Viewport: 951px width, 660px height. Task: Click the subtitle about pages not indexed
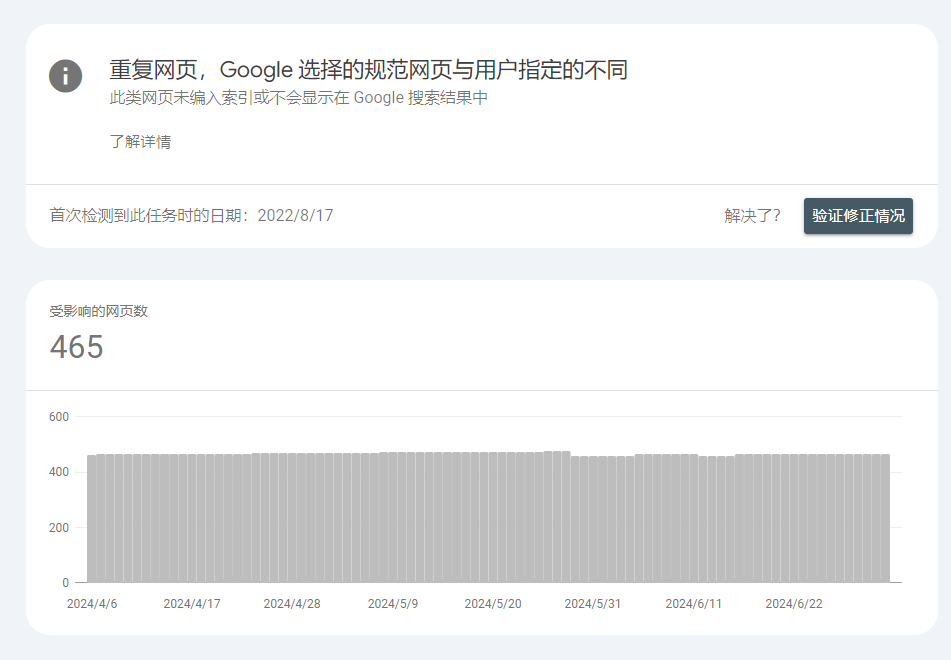point(298,98)
